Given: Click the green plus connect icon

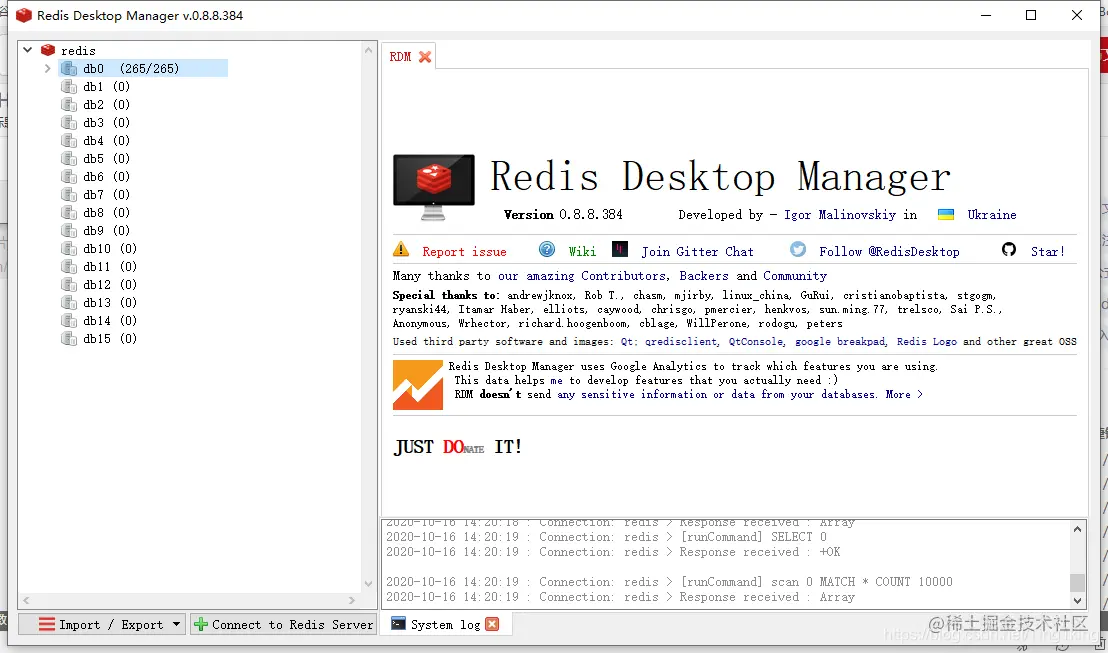Looking at the screenshot, I should tap(201, 624).
